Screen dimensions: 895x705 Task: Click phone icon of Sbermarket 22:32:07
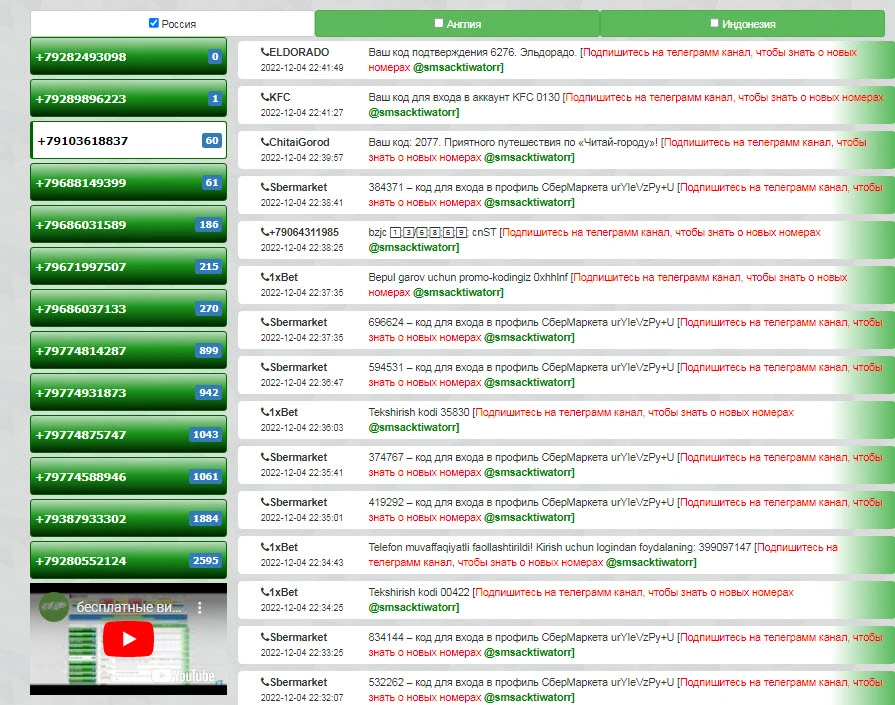pyautogui.click(x=265, y=682)
